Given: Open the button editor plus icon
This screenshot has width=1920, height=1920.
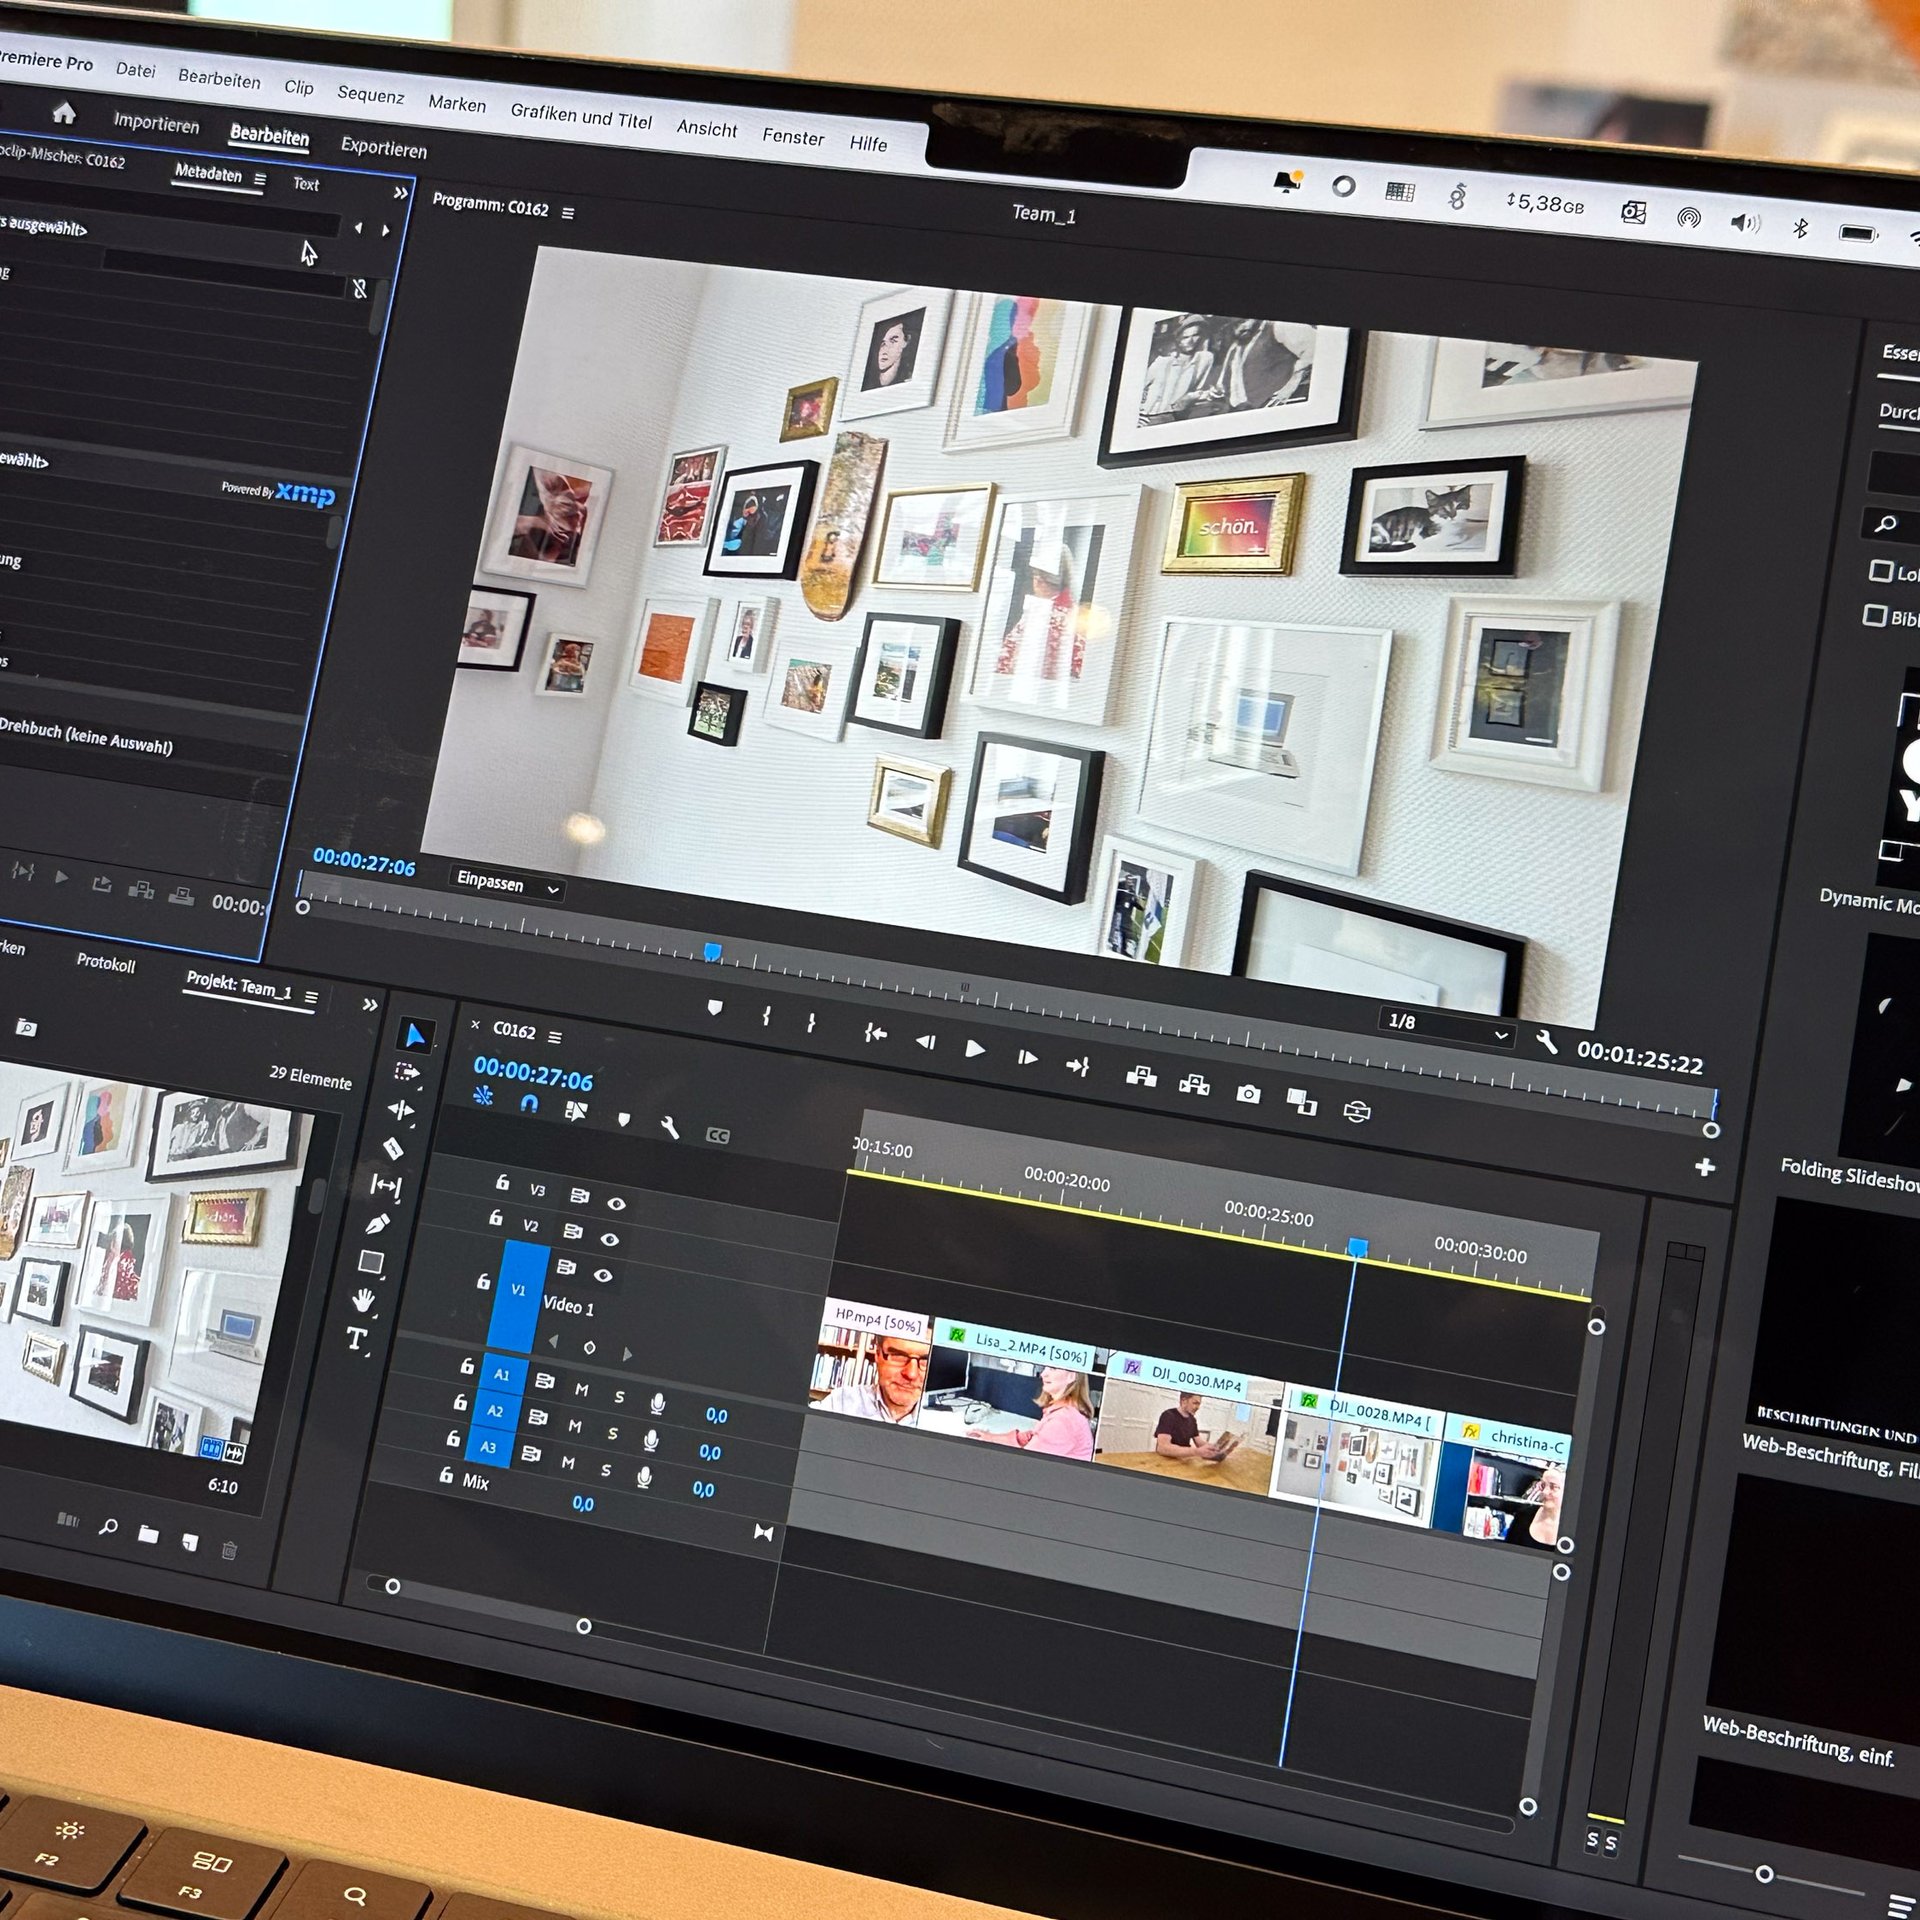Looking at the screenshot, I should click(x=1705, y=1167).
